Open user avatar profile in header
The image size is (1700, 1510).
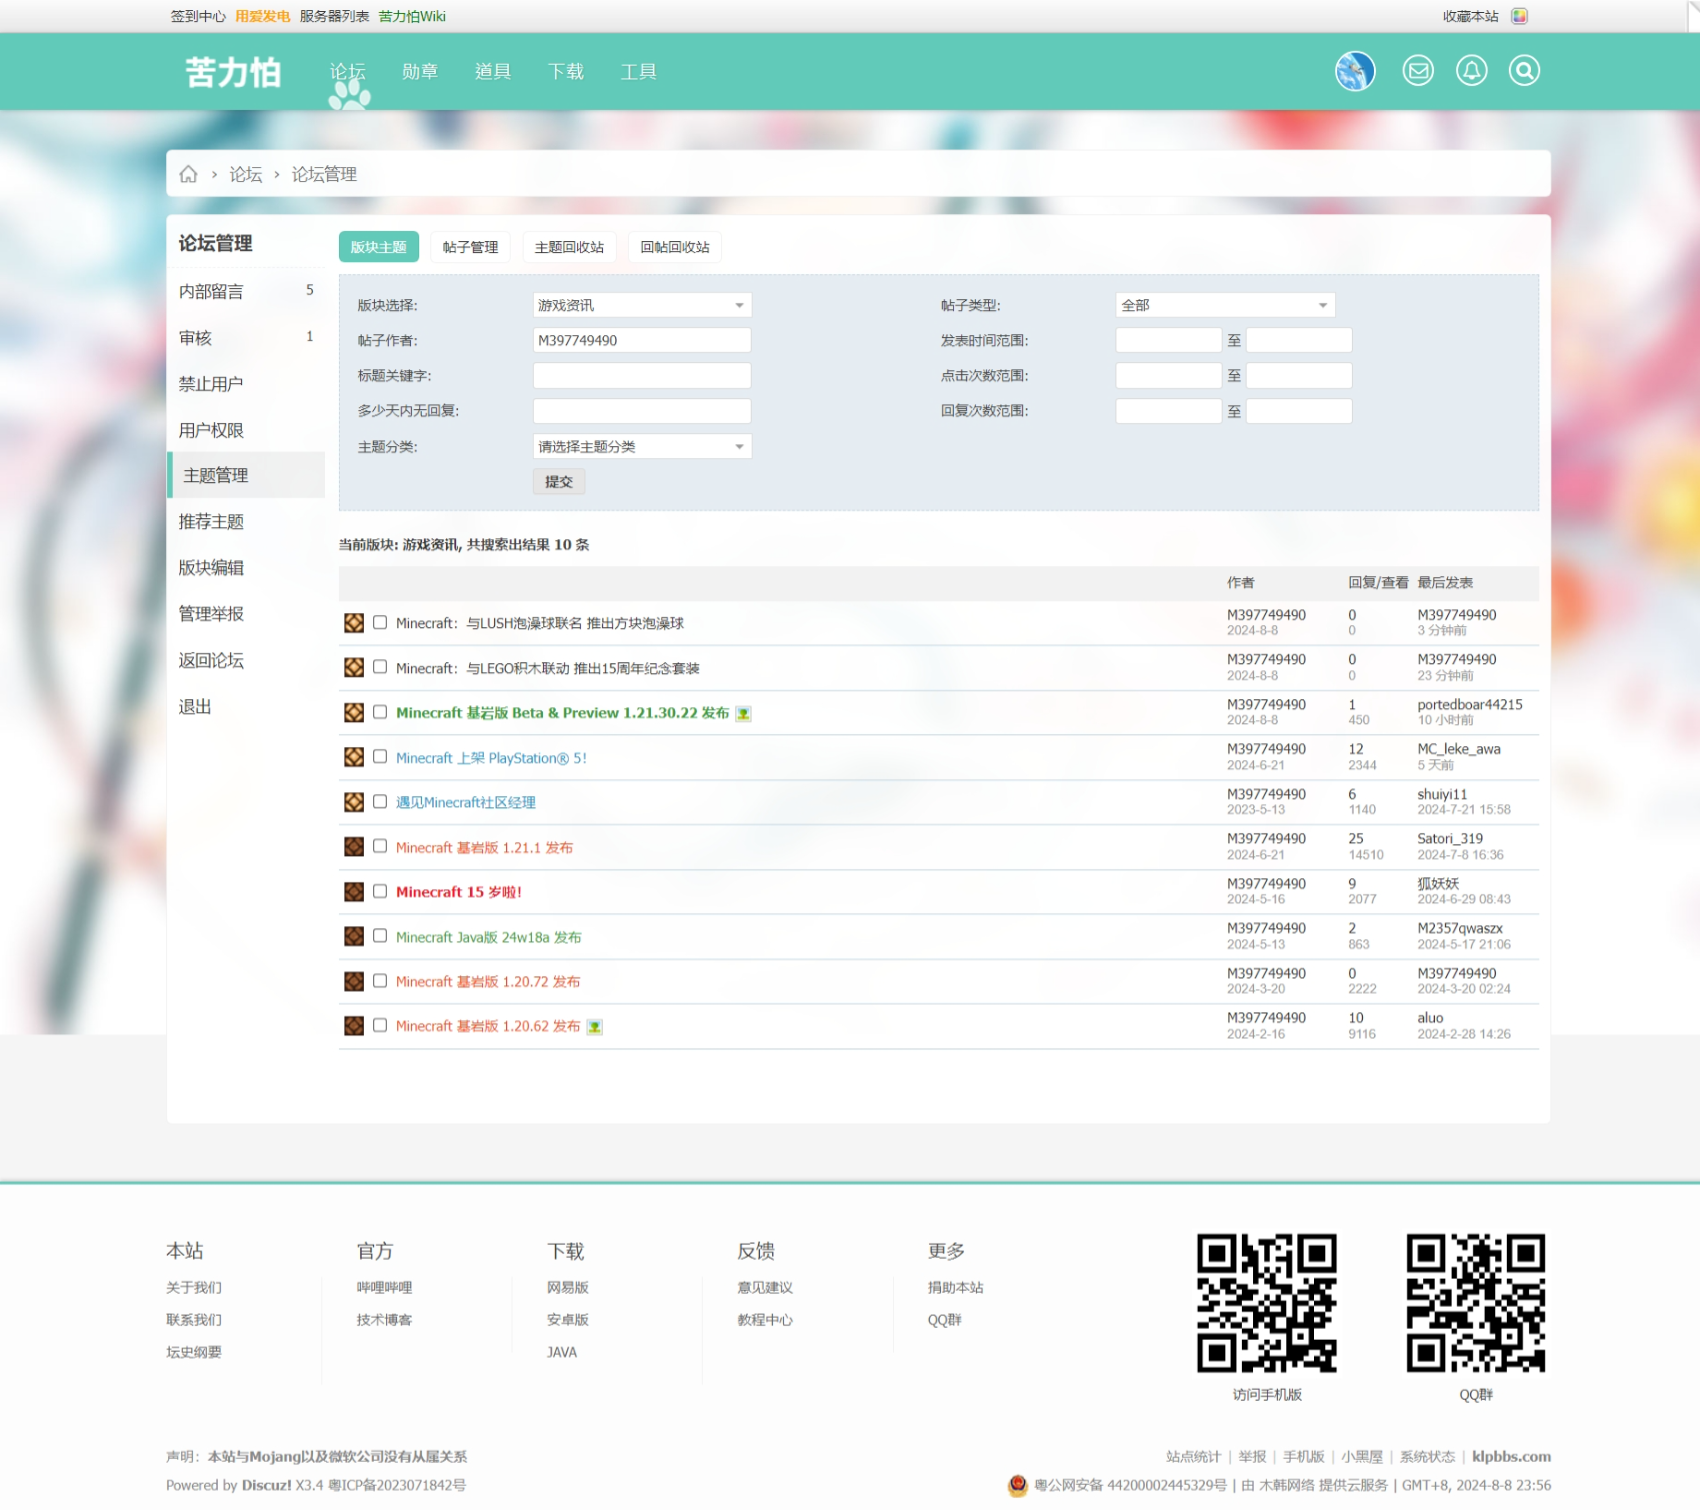(x=1355, y=71)
